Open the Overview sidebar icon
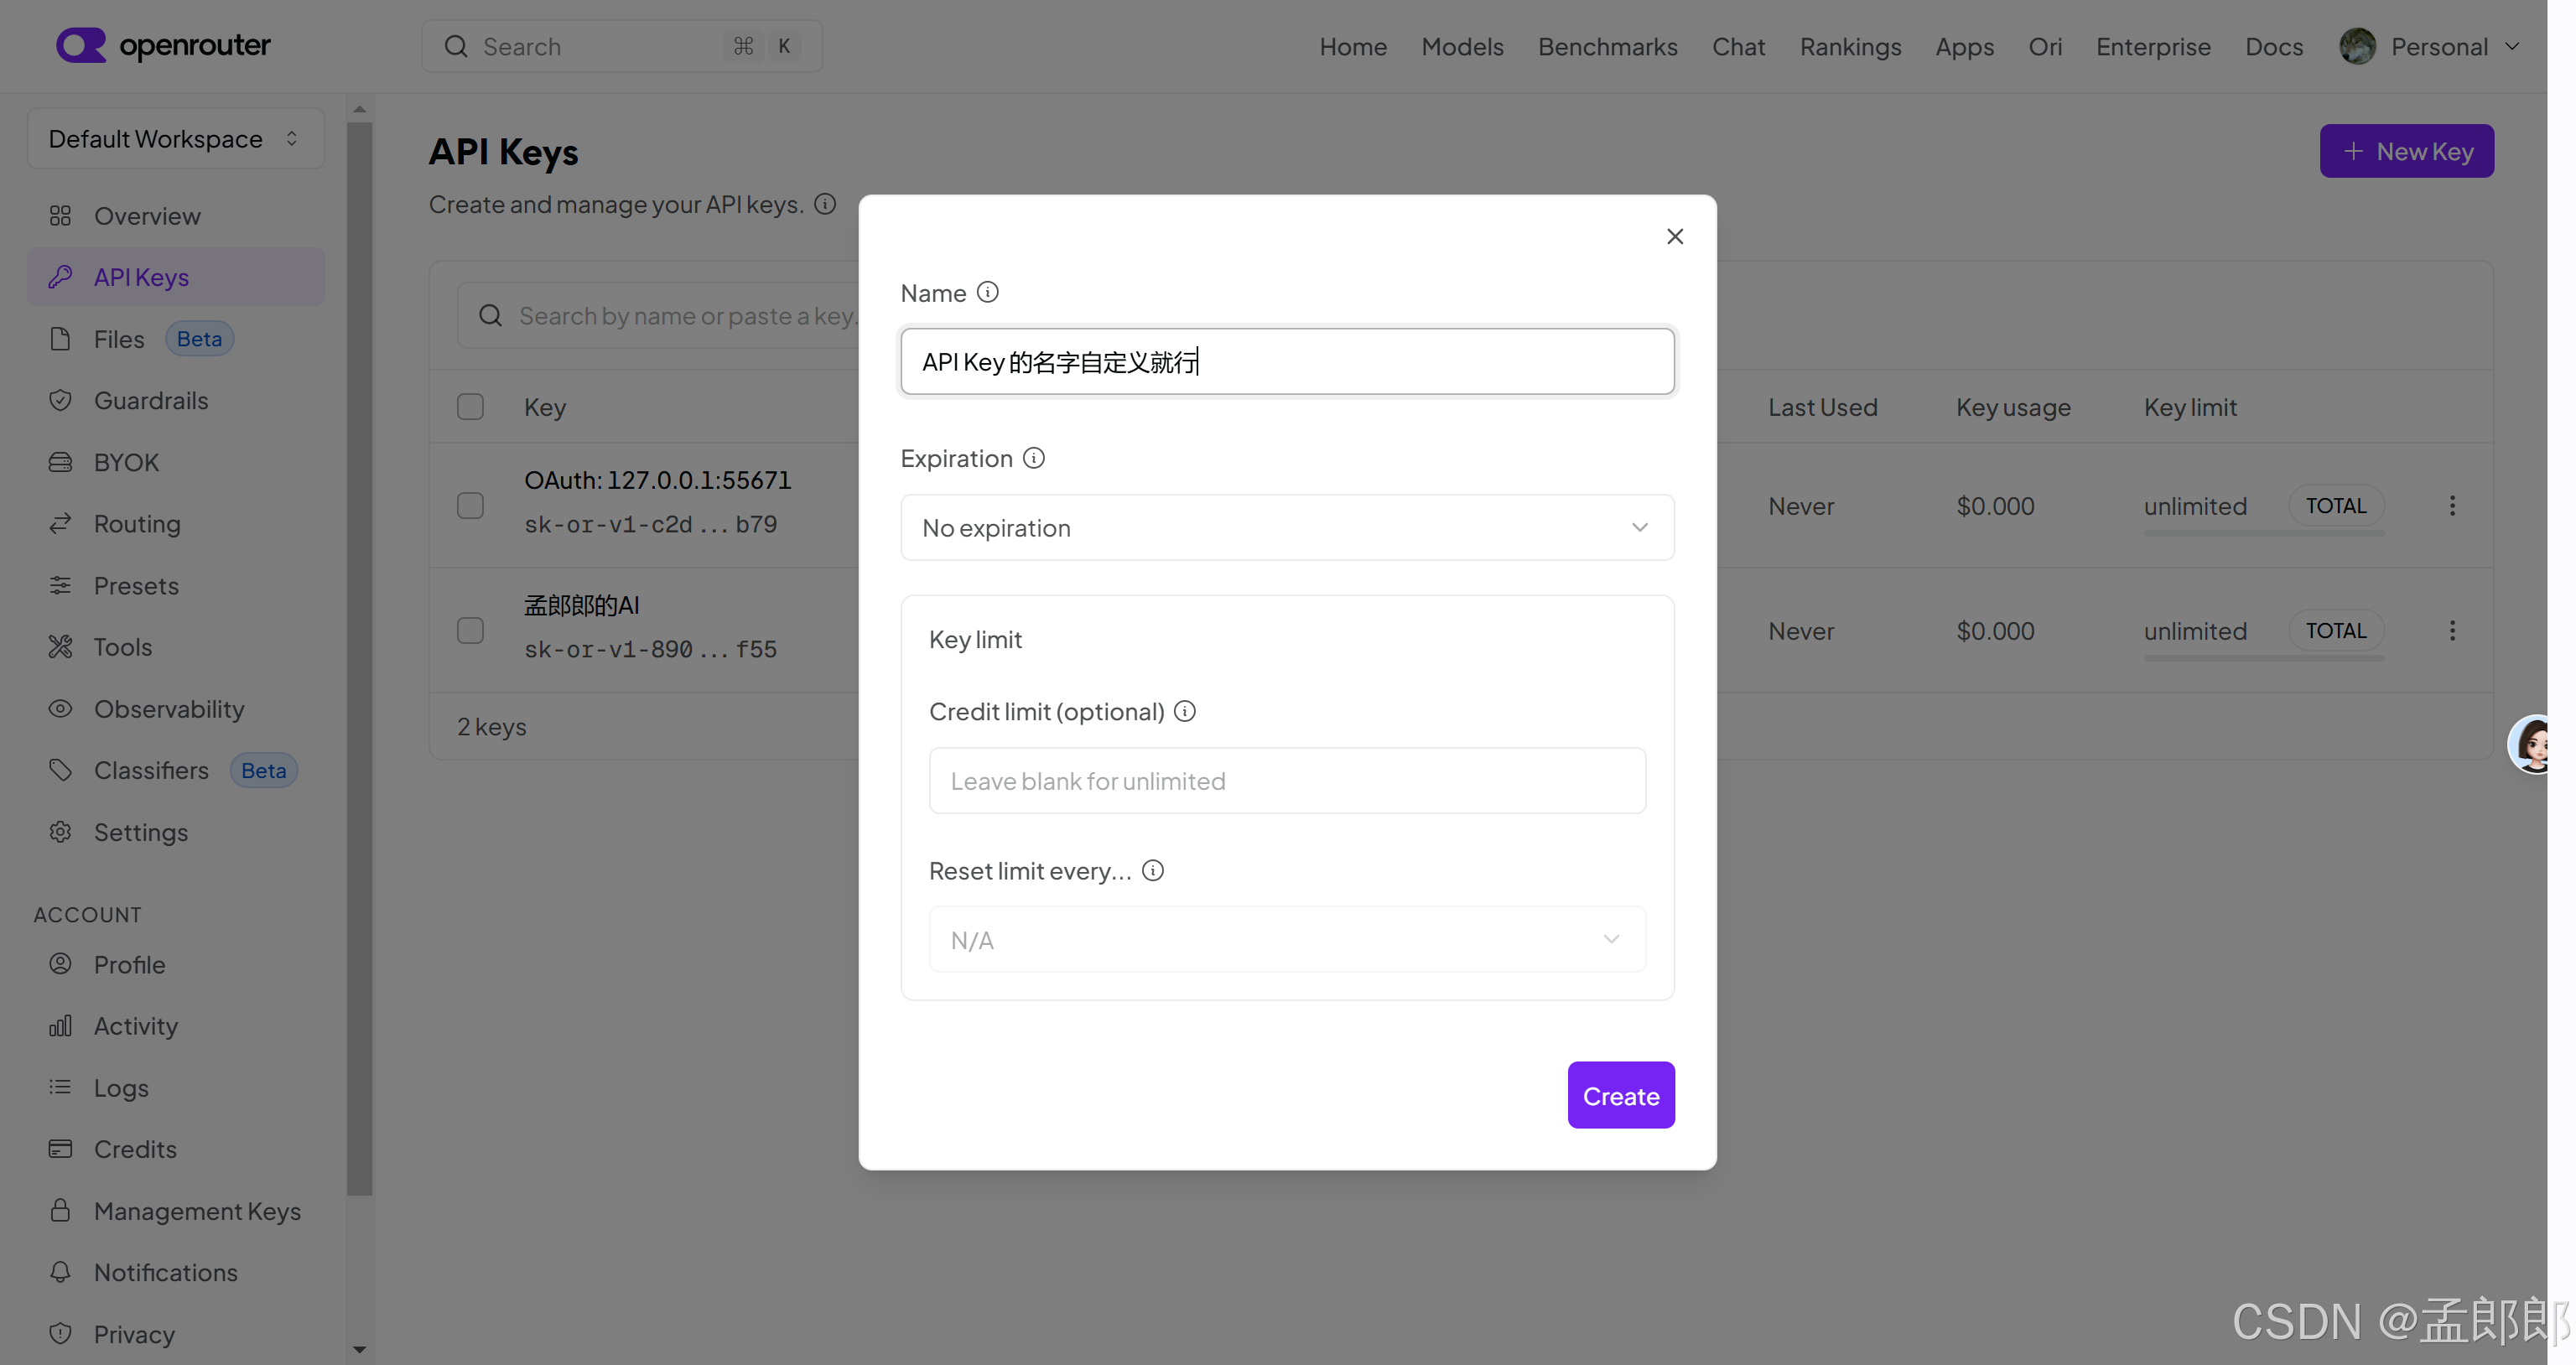 pos(60,216)
